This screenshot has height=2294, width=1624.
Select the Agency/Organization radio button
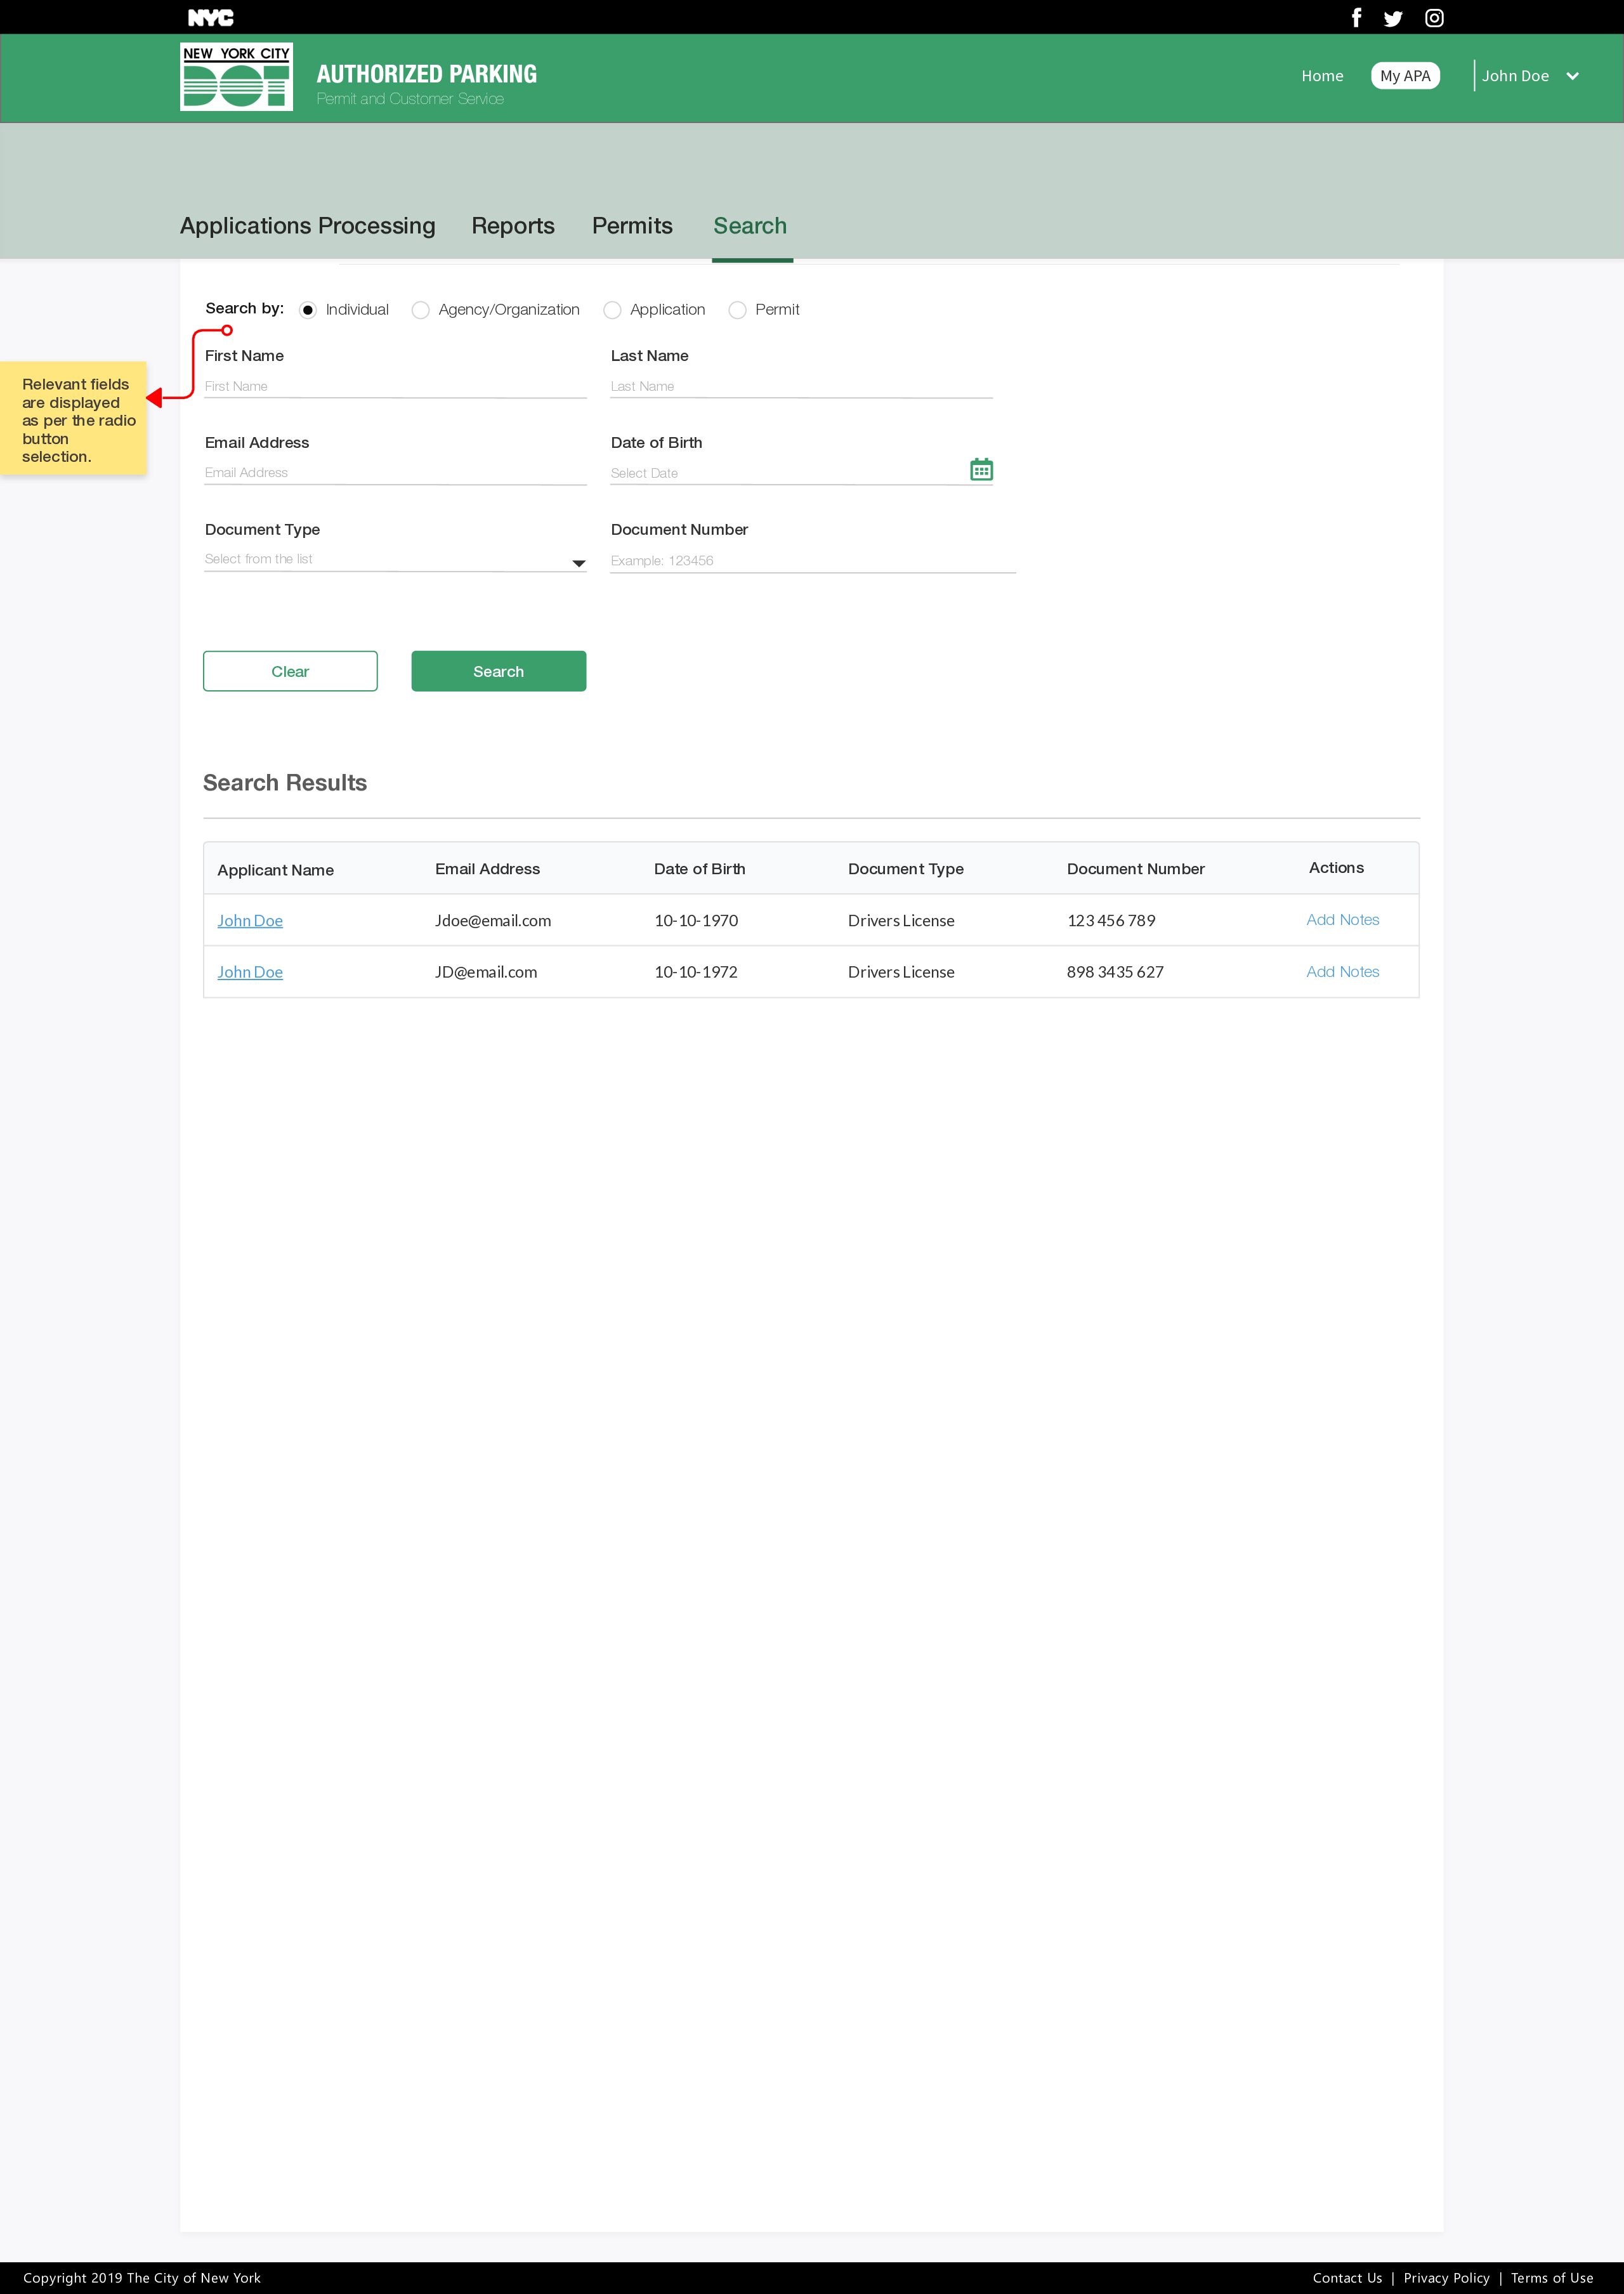[421, 310]
